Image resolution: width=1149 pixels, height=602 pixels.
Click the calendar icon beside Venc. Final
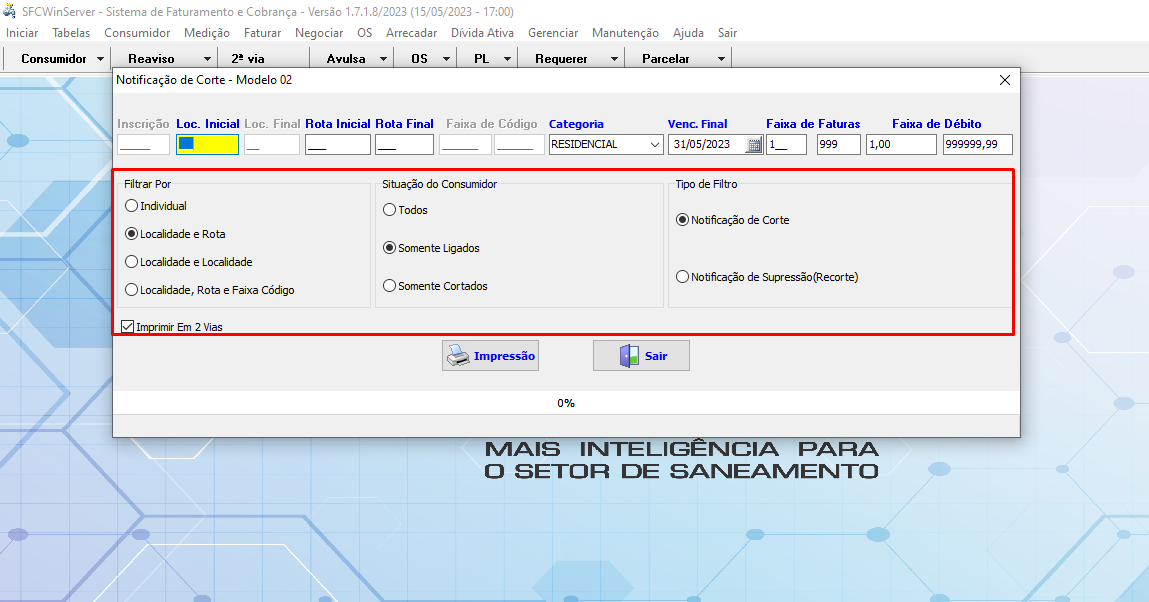[x=754, y=145]
